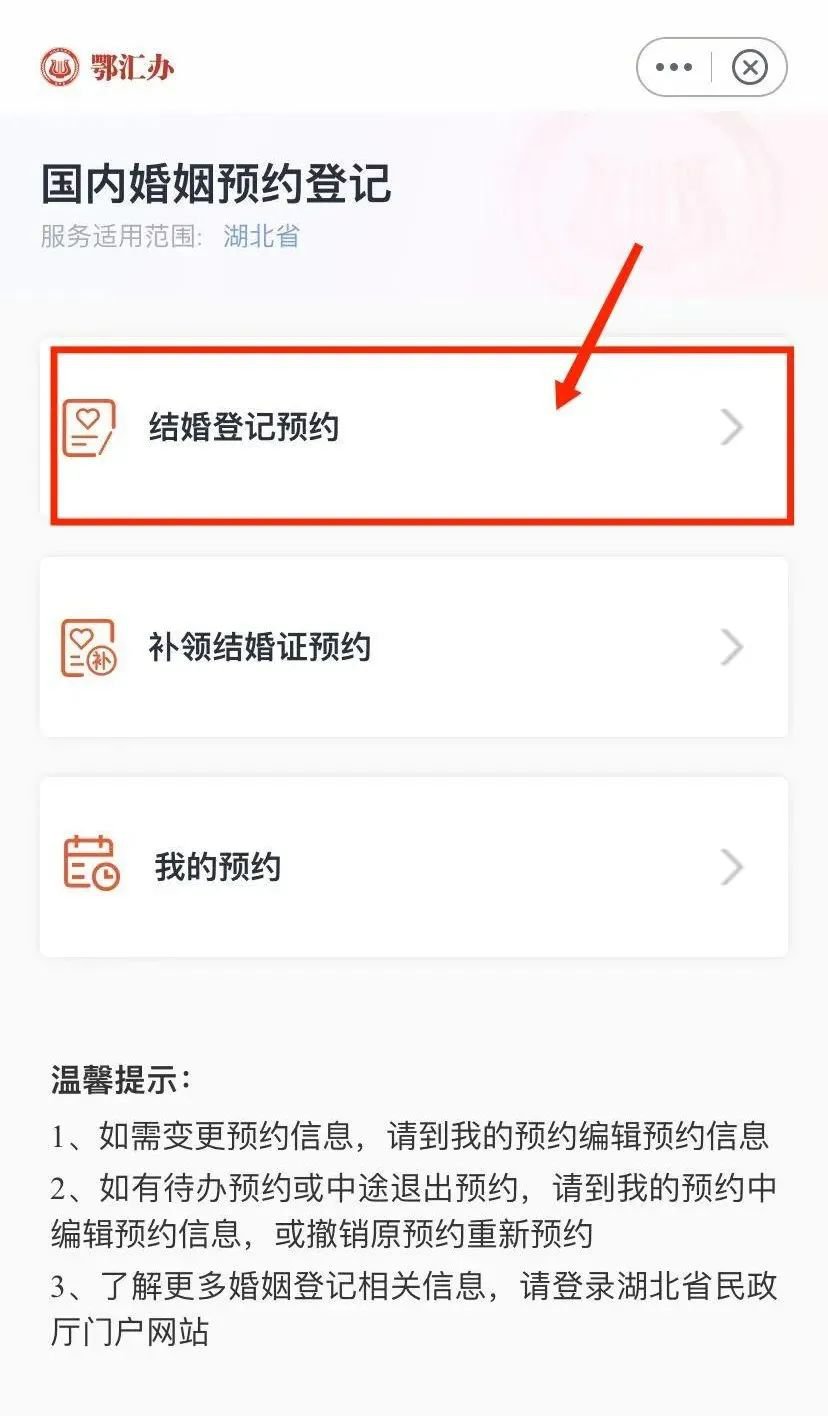Click the 湖北省 service region link
Screen dimensions: 828x1416
coord(262,237)
